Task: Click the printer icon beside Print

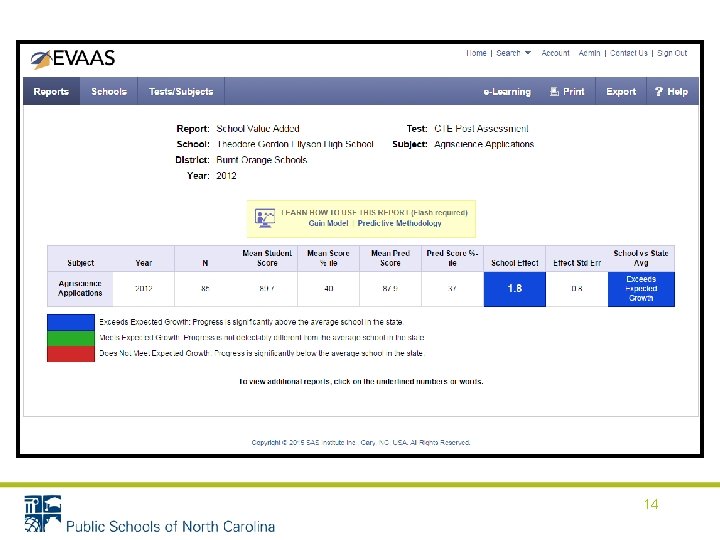Action: click(554, 91)
